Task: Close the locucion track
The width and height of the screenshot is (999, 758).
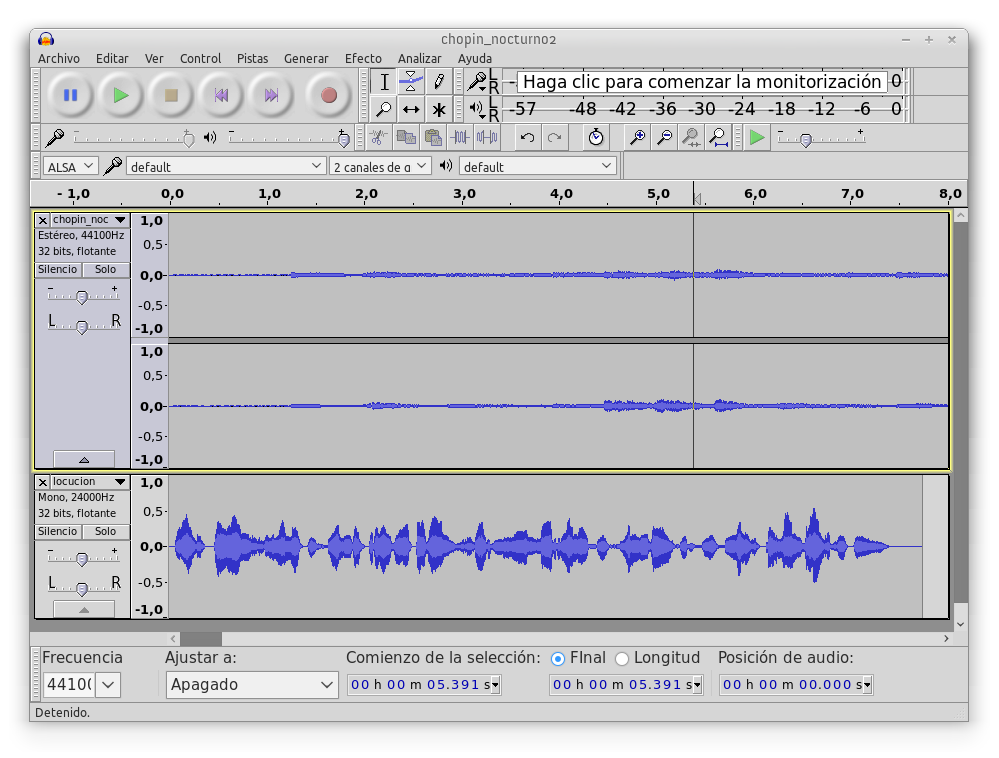Action: [x=43, y=482]
